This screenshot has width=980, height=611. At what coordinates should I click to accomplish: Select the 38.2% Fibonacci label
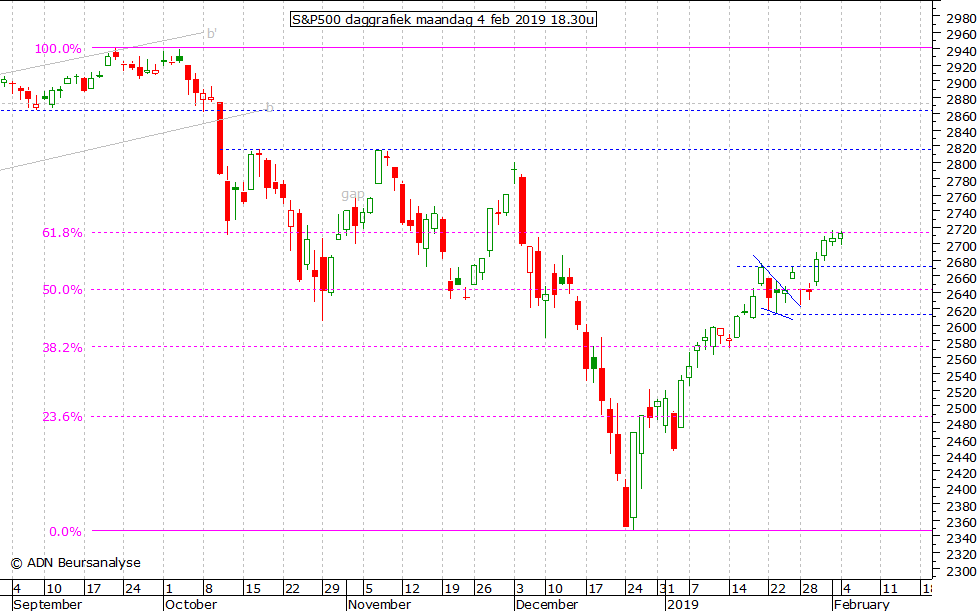62,348
